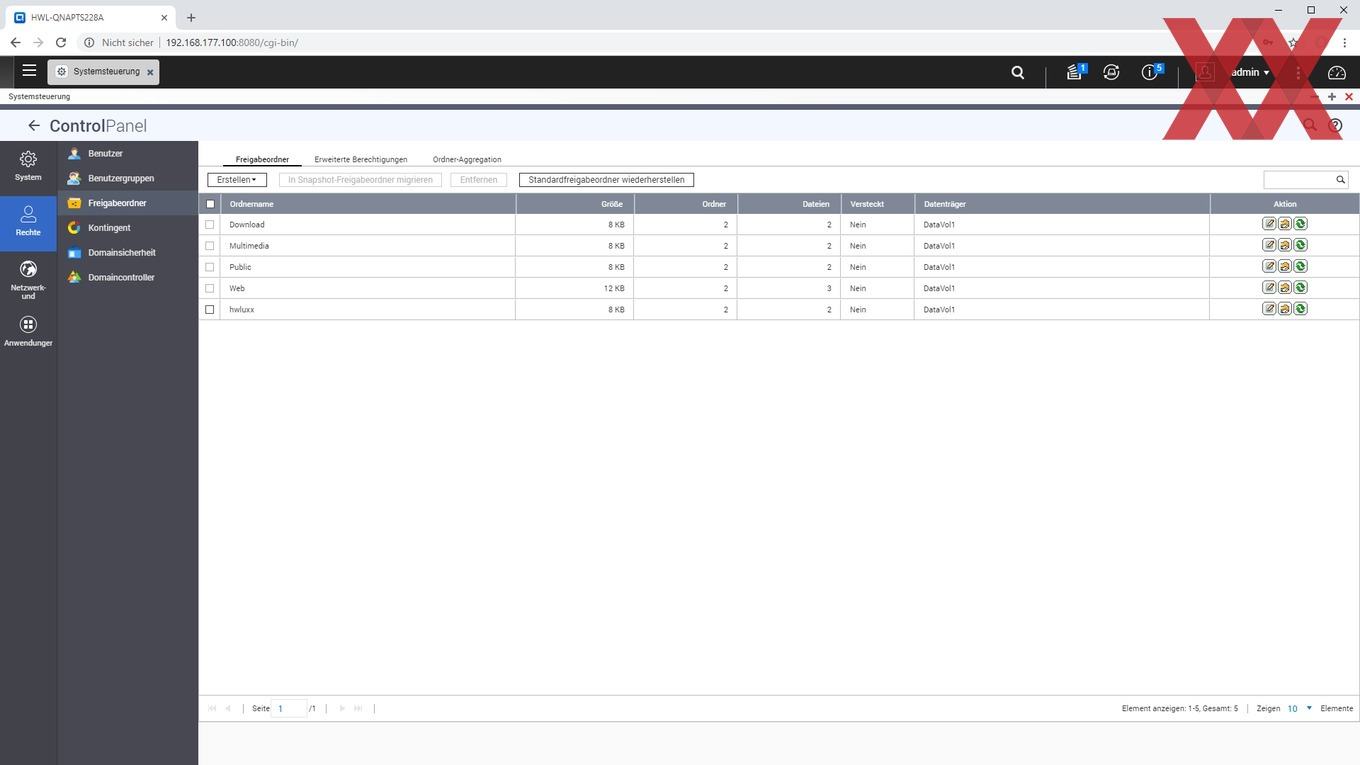Image resolution: width=1360 pixels, height=765 pixels.
Task: Open the ControlPanel help question mark
Action: click(x=1335, y=126)
